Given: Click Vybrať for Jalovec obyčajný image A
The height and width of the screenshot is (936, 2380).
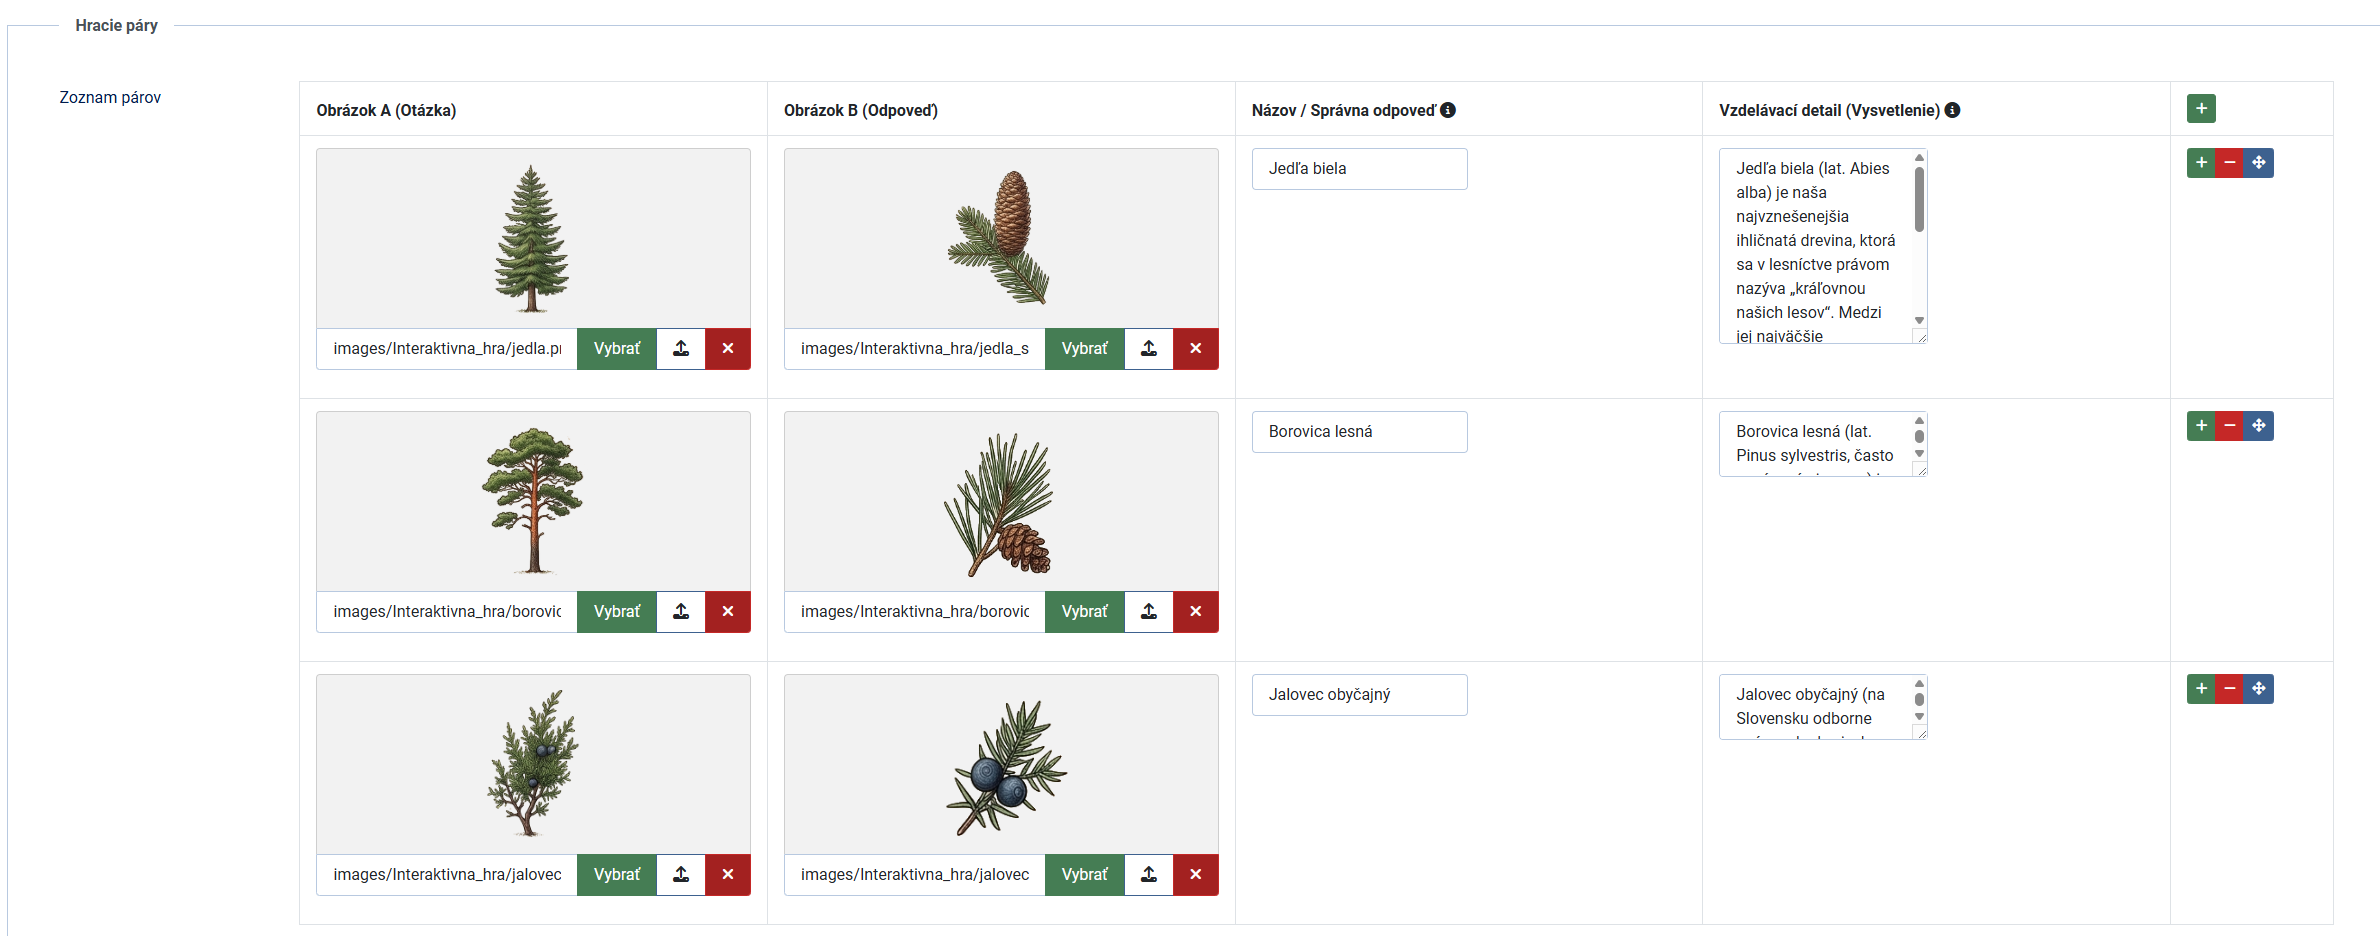Looking at the screenshot, I should point(617,875).
